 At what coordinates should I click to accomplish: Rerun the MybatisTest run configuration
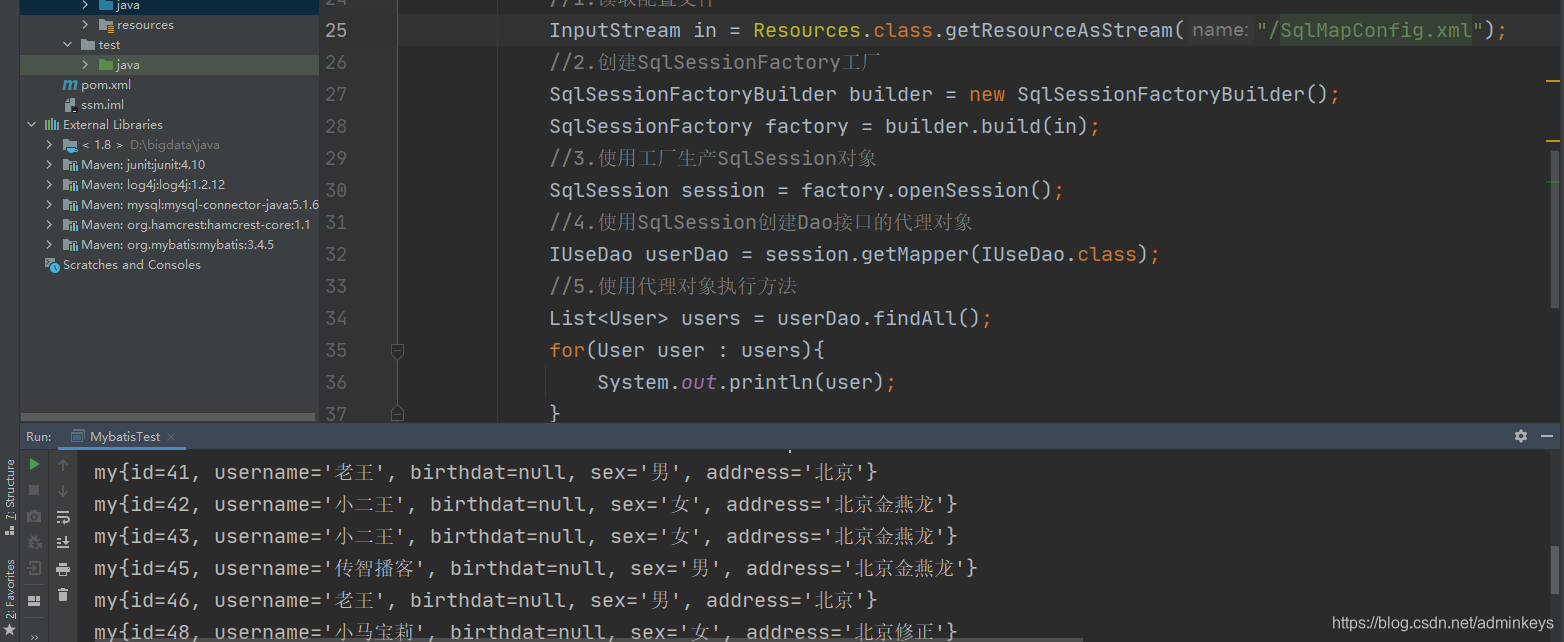(33, 465)
